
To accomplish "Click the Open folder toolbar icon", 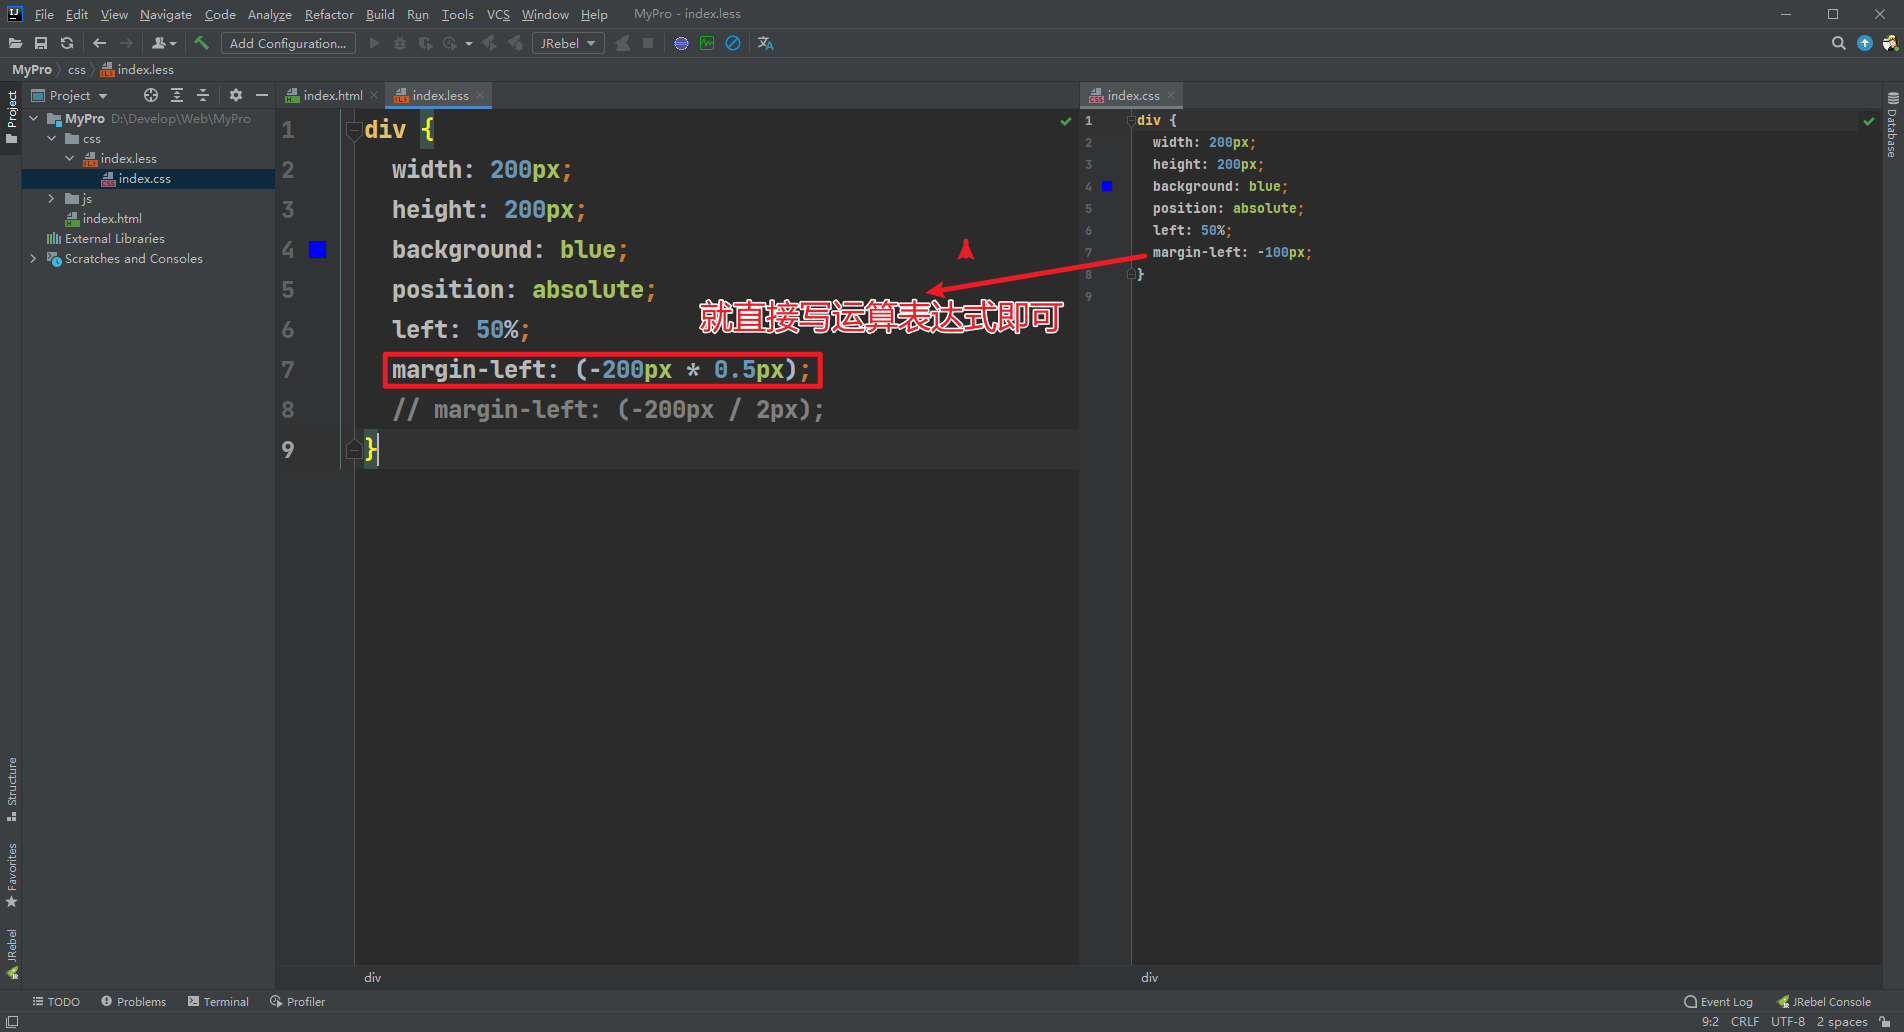I will click(x=15, y=43).
